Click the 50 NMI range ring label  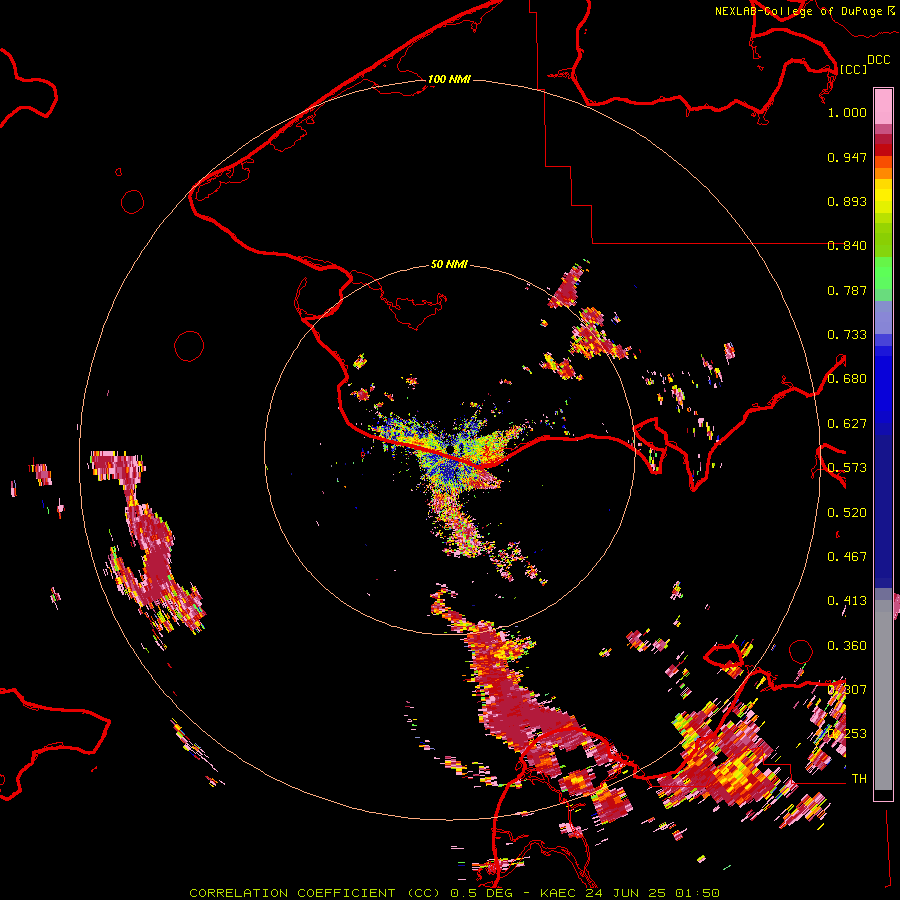[449, 264]
